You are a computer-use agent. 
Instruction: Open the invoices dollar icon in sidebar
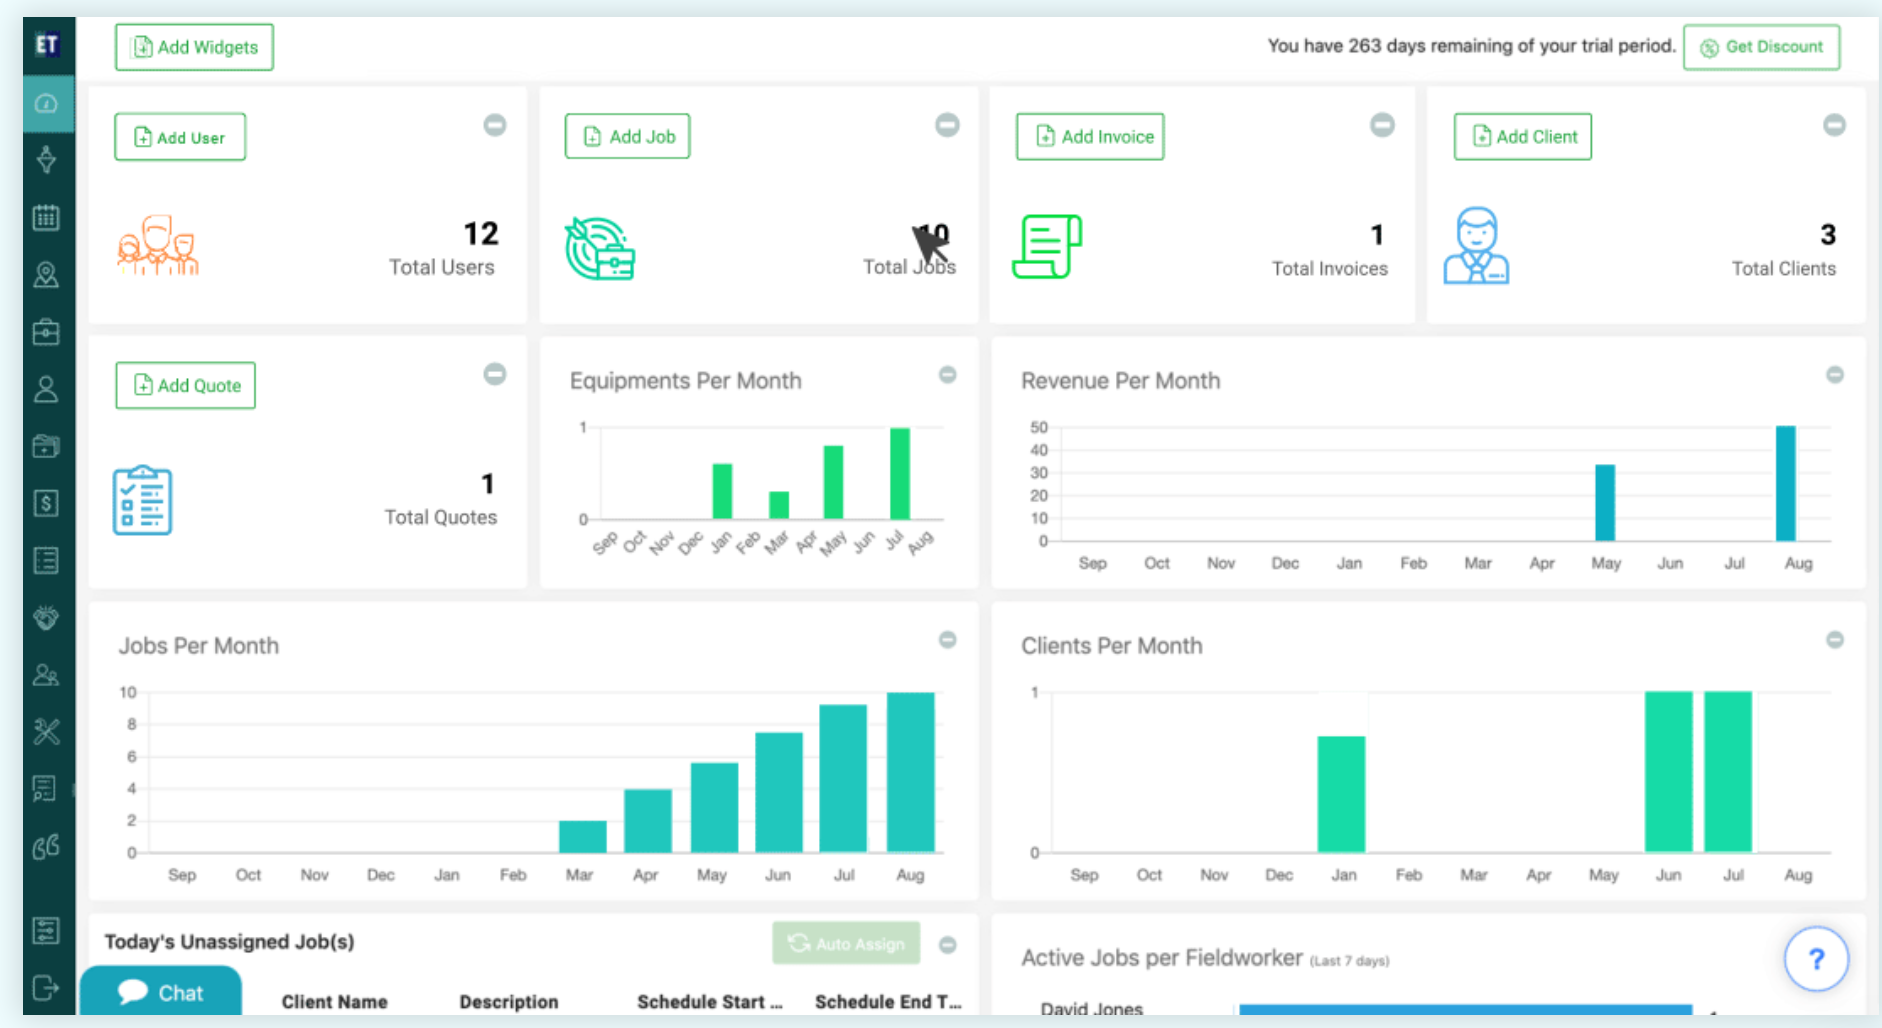pos(47,503)
